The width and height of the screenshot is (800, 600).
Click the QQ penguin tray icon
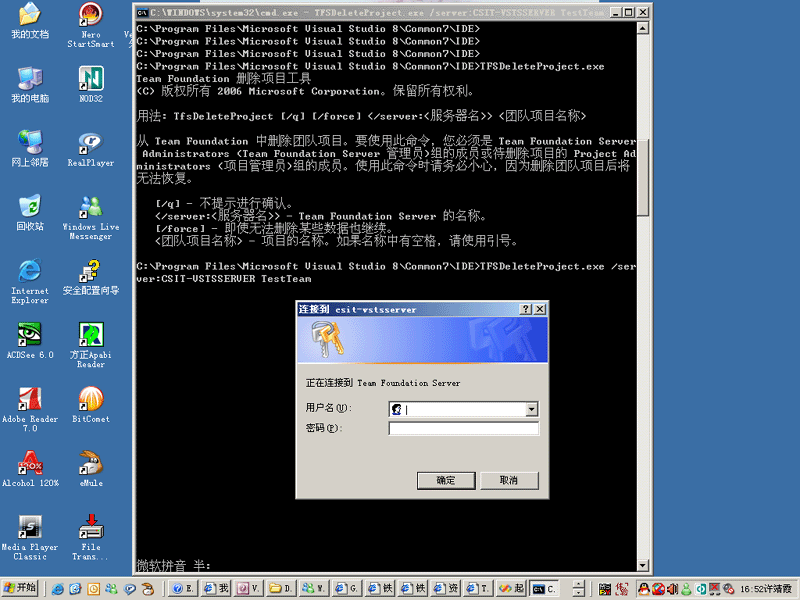tap(643, 589)
